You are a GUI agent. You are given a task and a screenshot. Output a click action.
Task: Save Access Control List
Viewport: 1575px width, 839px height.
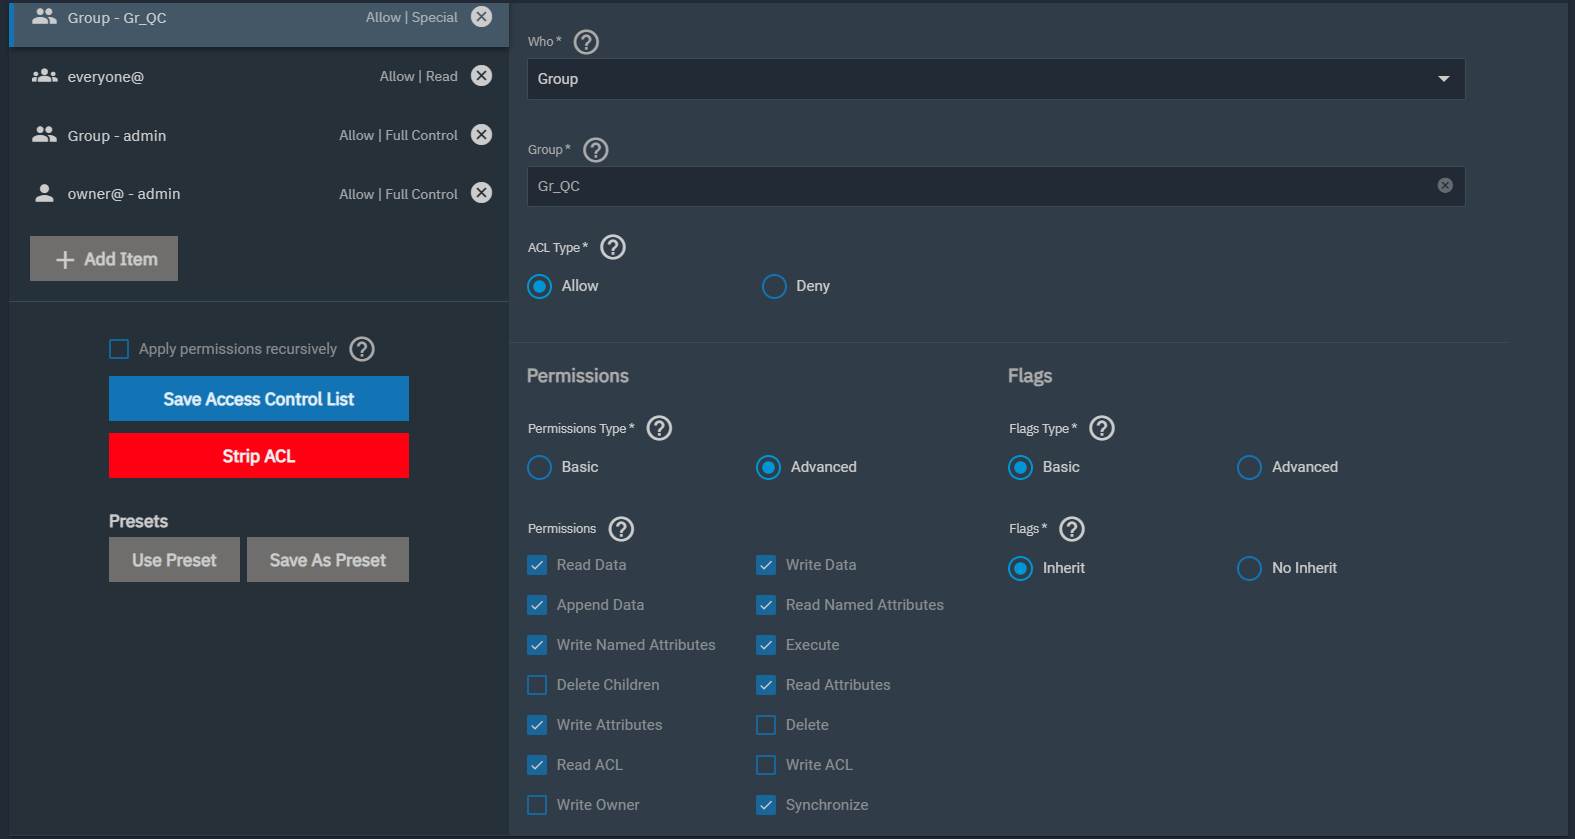[259, 399]
